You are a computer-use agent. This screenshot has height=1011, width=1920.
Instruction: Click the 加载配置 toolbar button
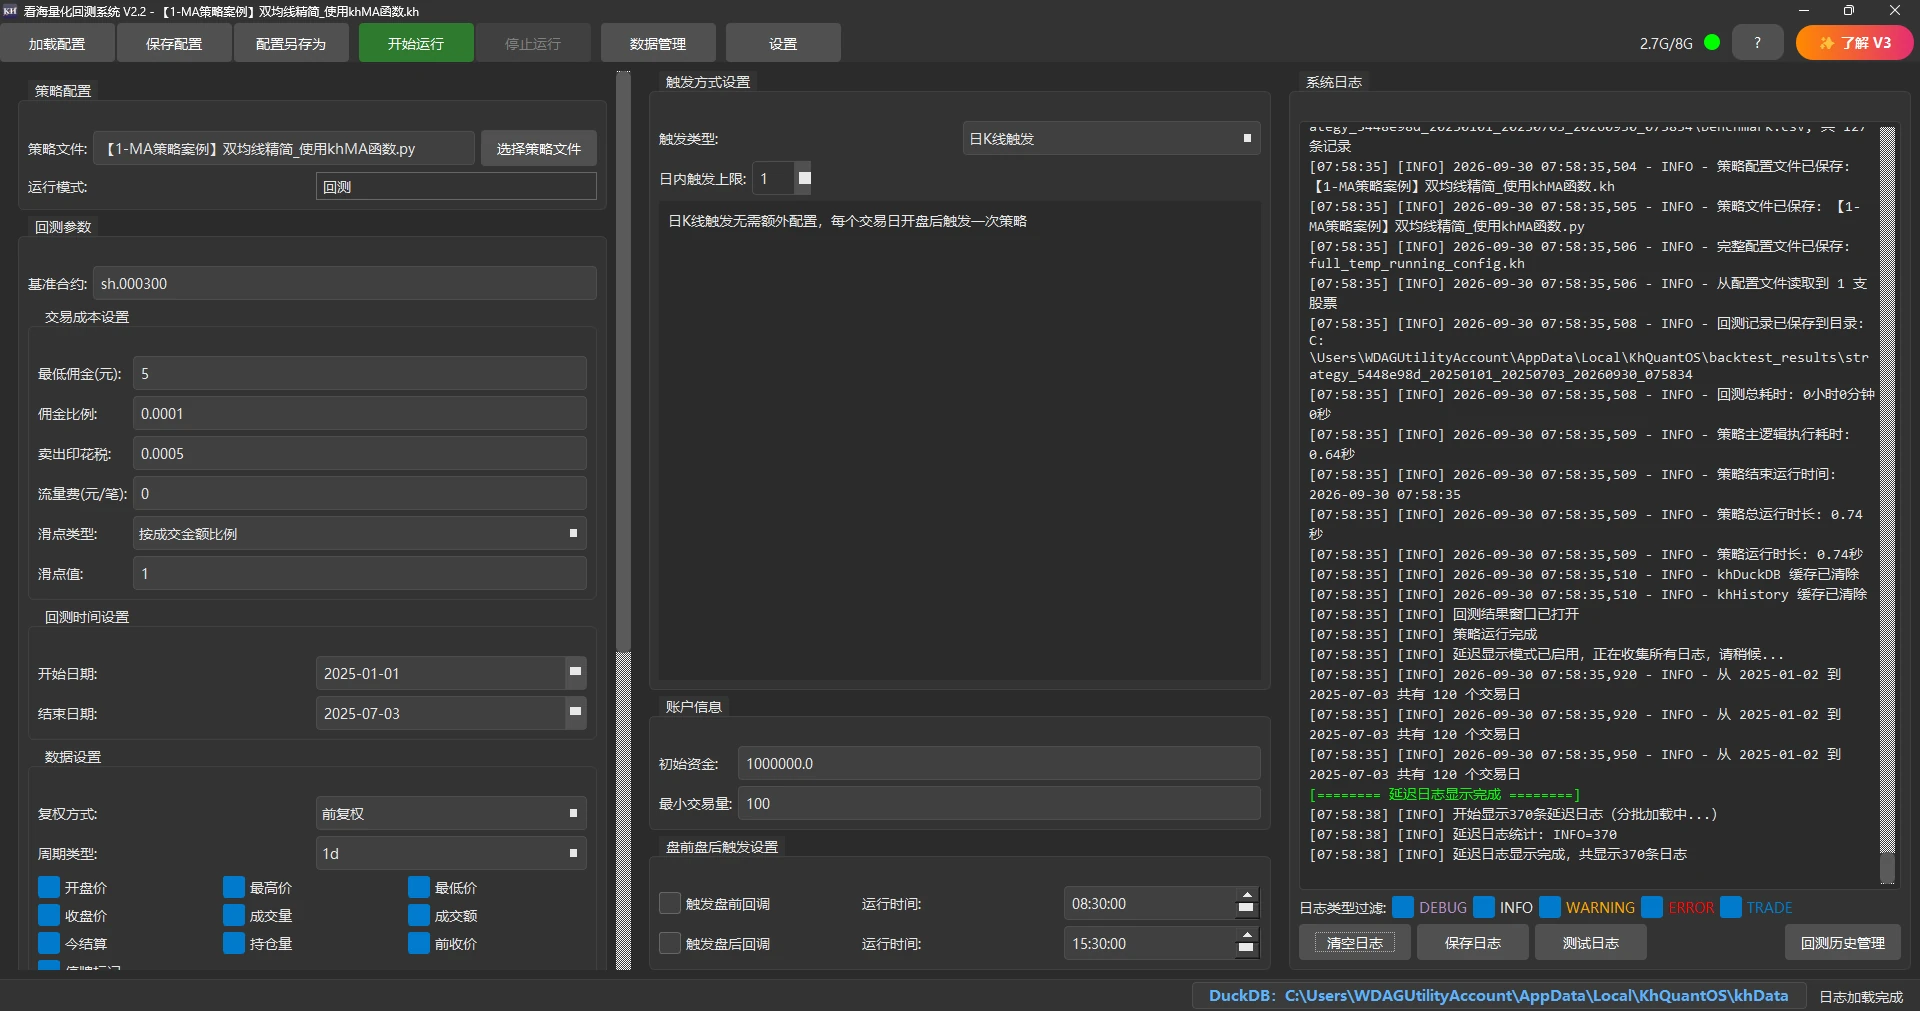point(57,43)
